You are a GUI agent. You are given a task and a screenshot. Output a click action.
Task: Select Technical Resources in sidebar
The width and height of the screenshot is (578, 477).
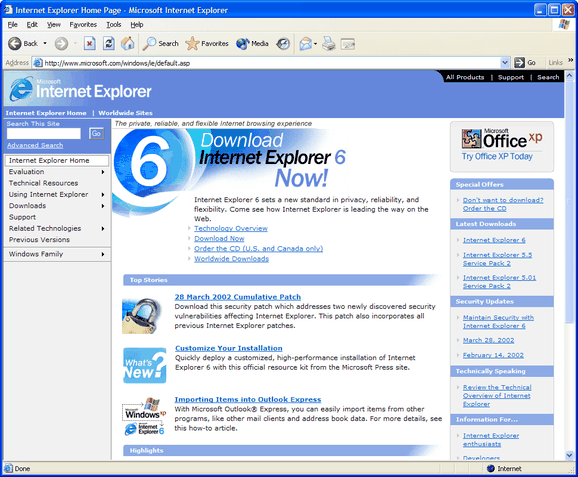click(43, 183)
